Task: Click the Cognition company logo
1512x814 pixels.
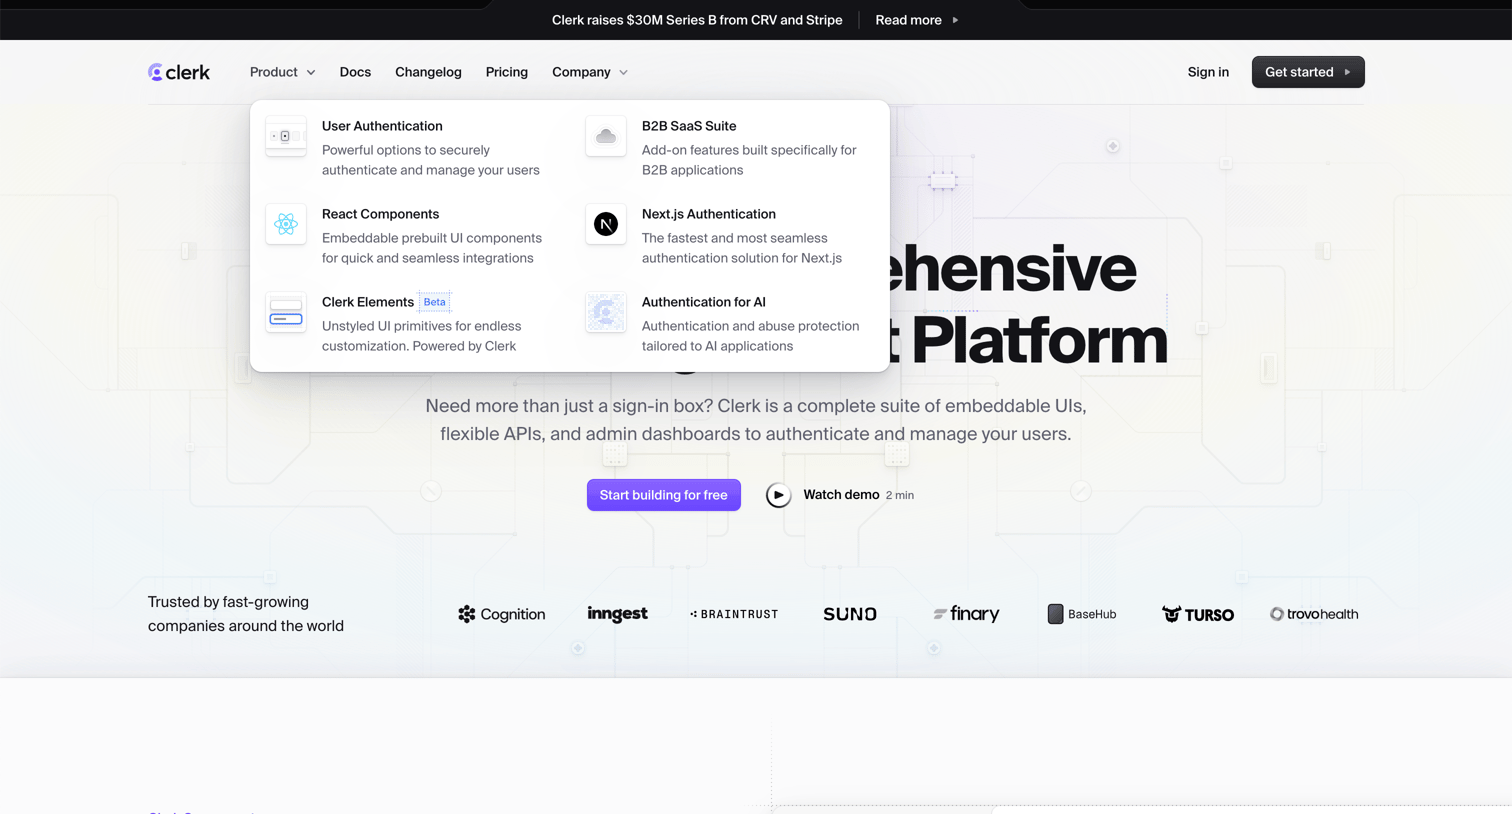Action: point(502,614)
